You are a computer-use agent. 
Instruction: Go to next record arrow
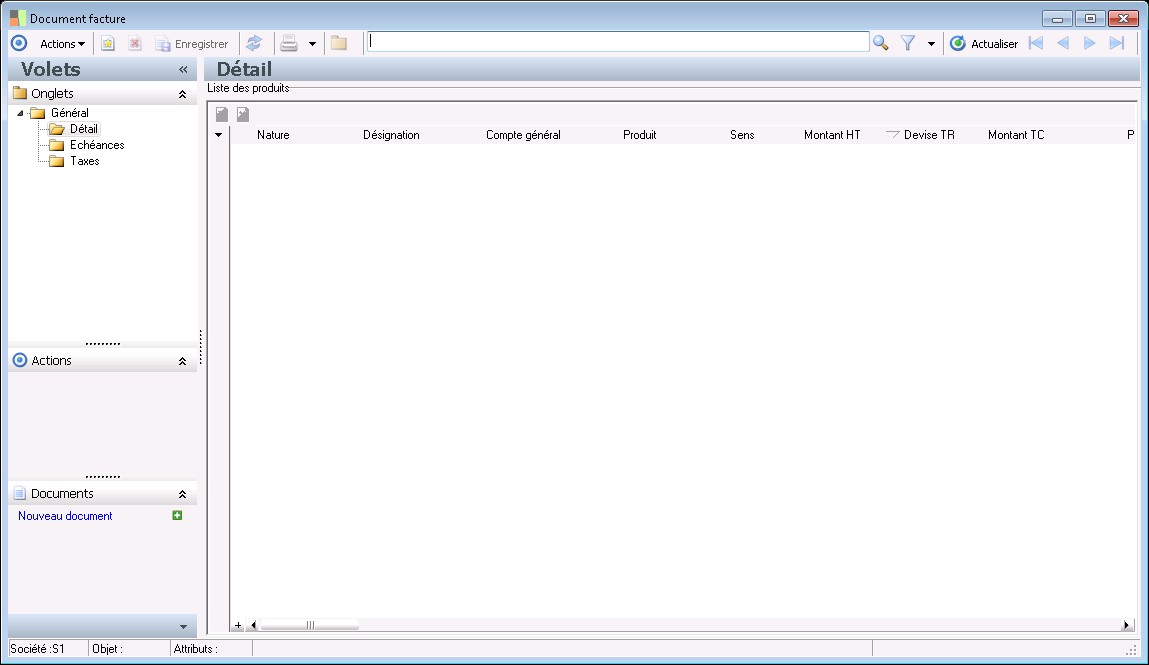tap(1090, 43)
